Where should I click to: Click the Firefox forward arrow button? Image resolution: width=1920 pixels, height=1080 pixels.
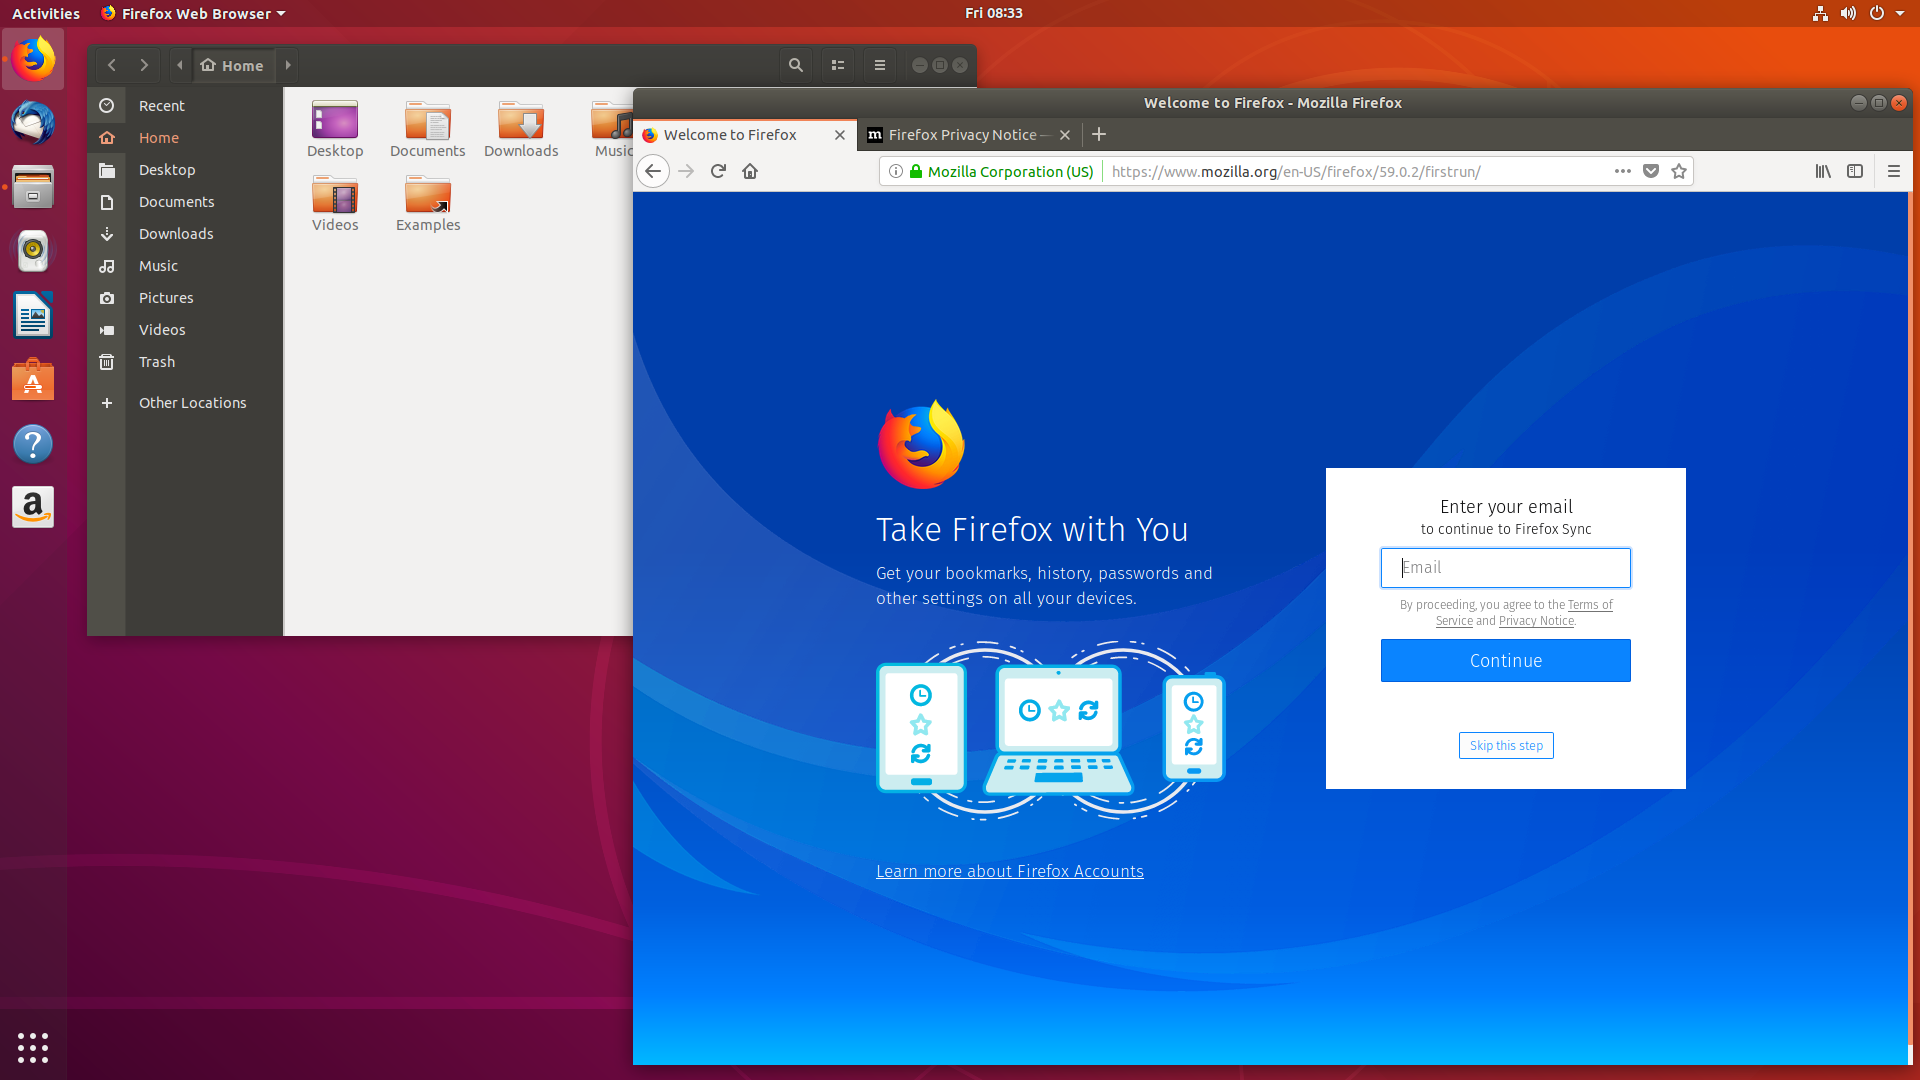tap(686, 171)
